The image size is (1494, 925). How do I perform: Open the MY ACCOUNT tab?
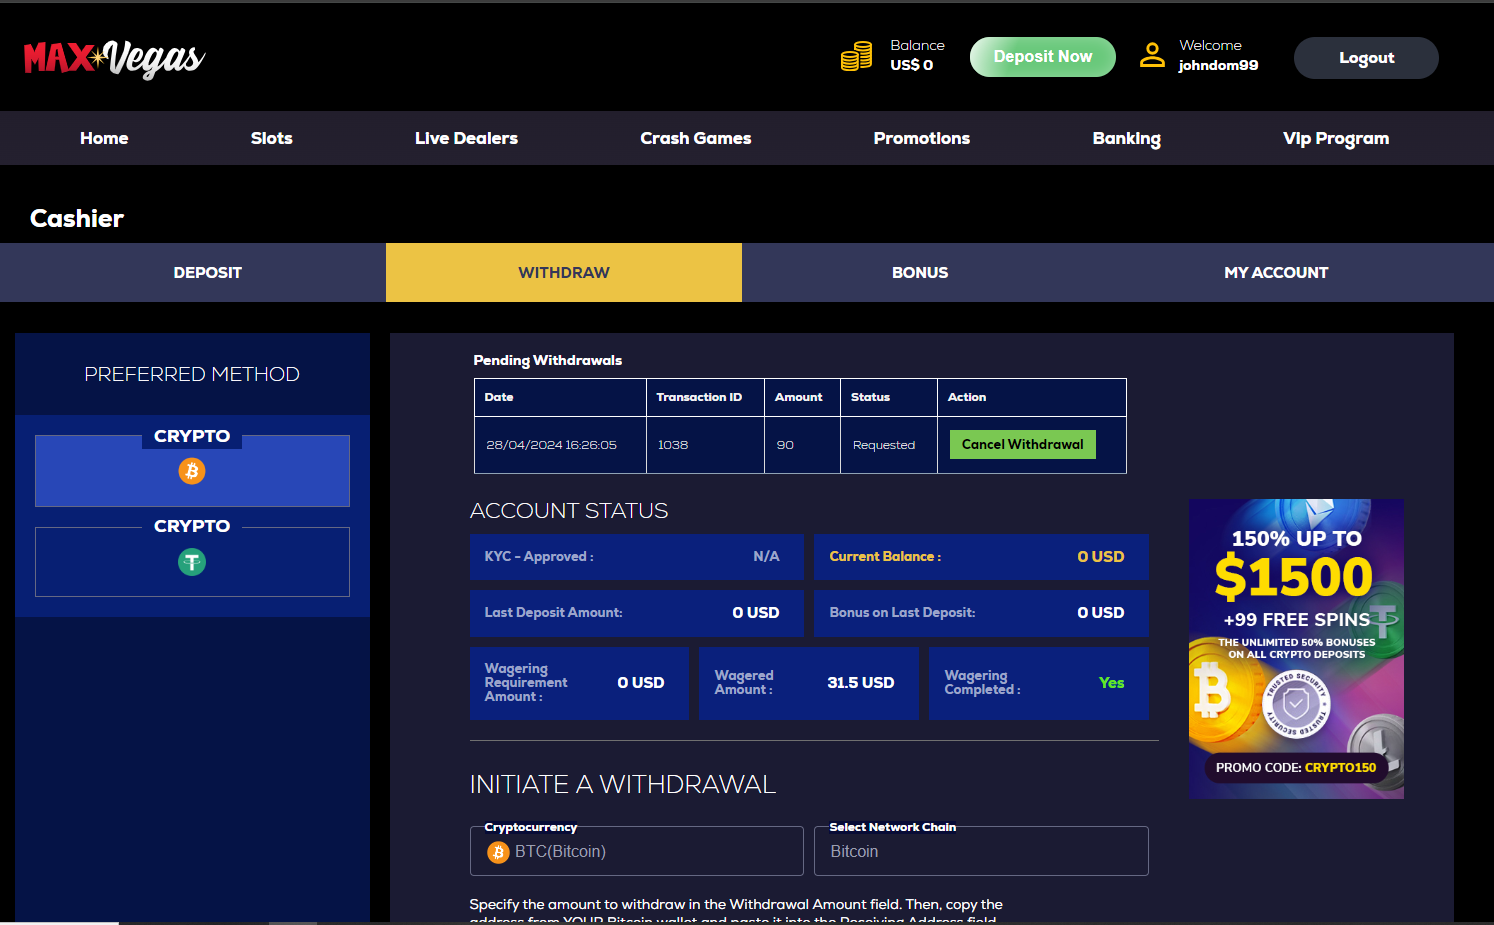point(1276,272)
